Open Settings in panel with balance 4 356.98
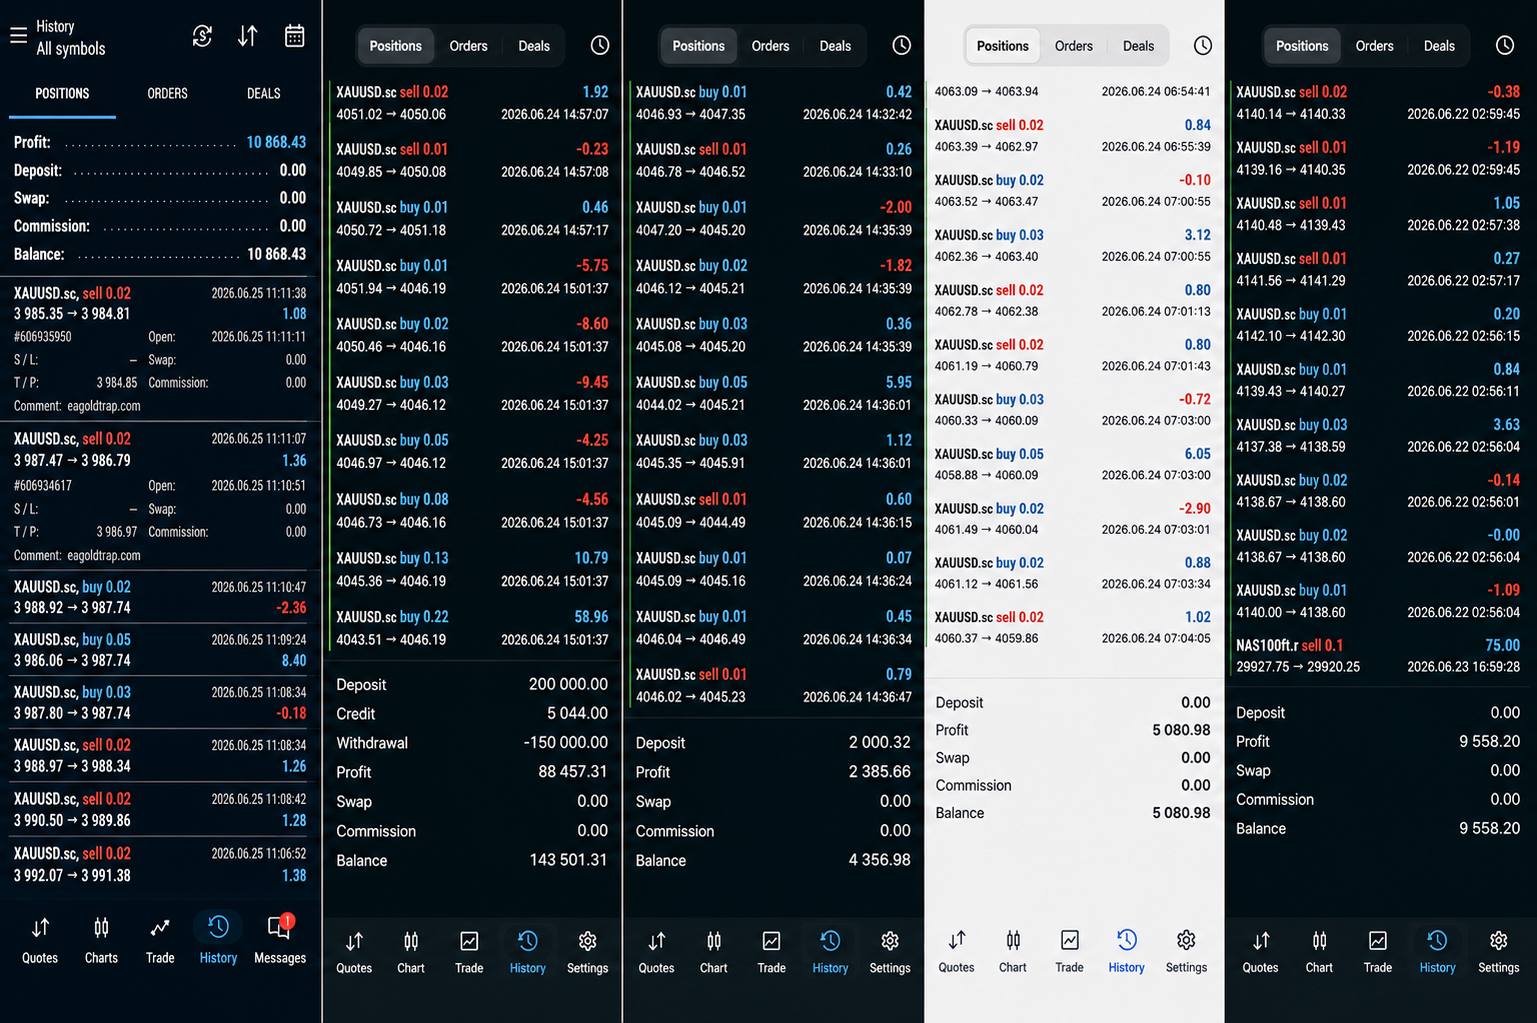The image size is (1537, 1023). pyautogui.click(x=890, y=952)
